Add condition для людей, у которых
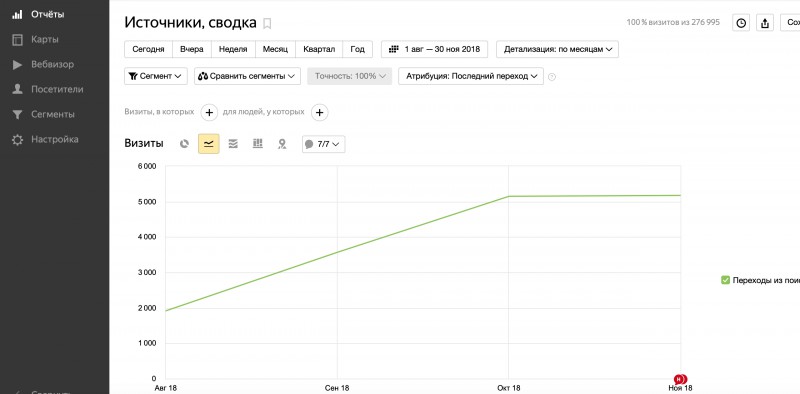The width and height of the screenshot is (800, 394). 319,112
